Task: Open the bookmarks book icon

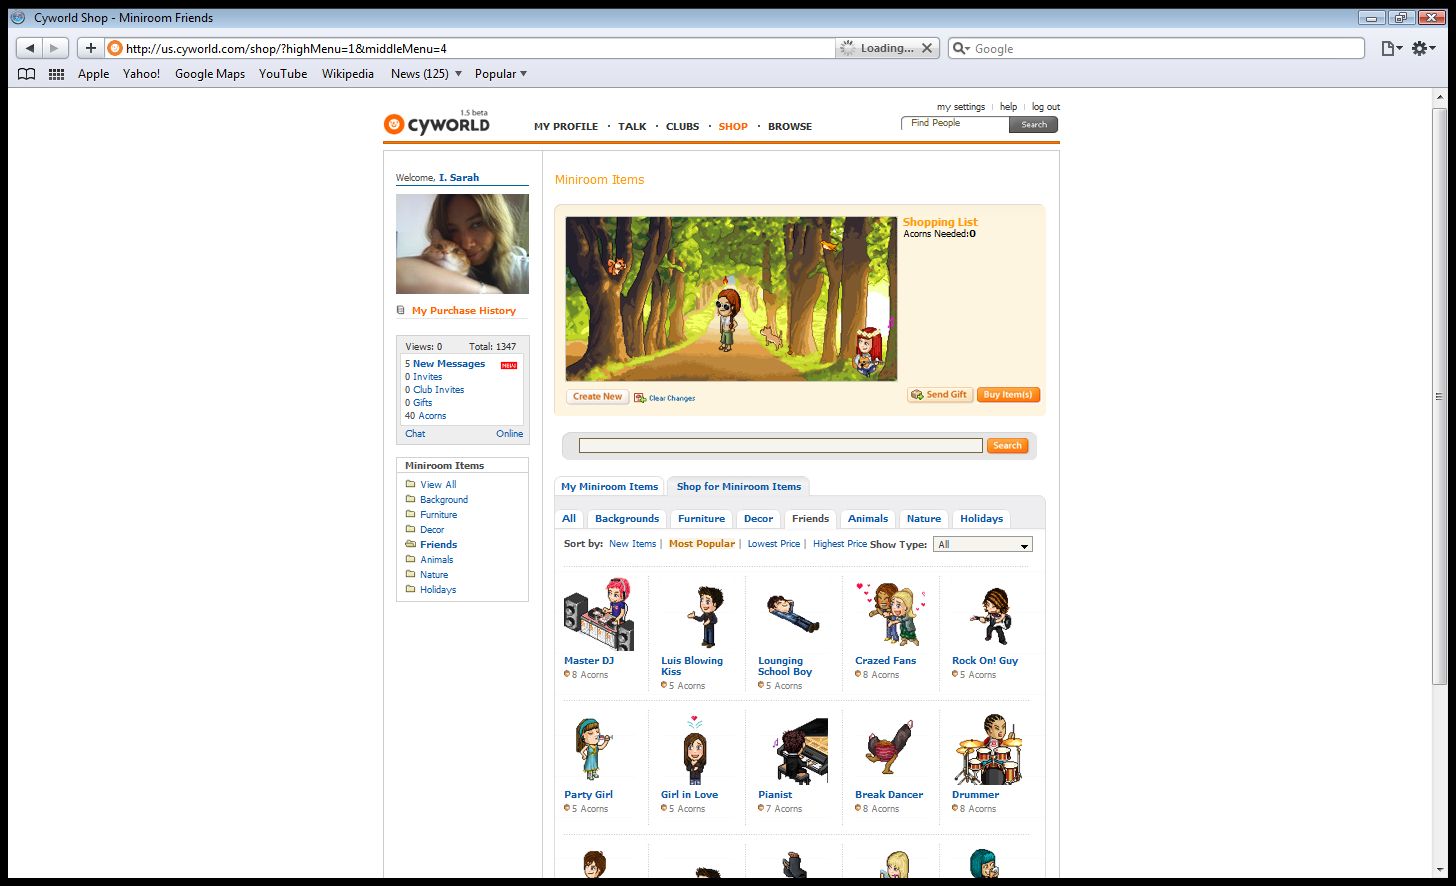Action: point(27,74)
